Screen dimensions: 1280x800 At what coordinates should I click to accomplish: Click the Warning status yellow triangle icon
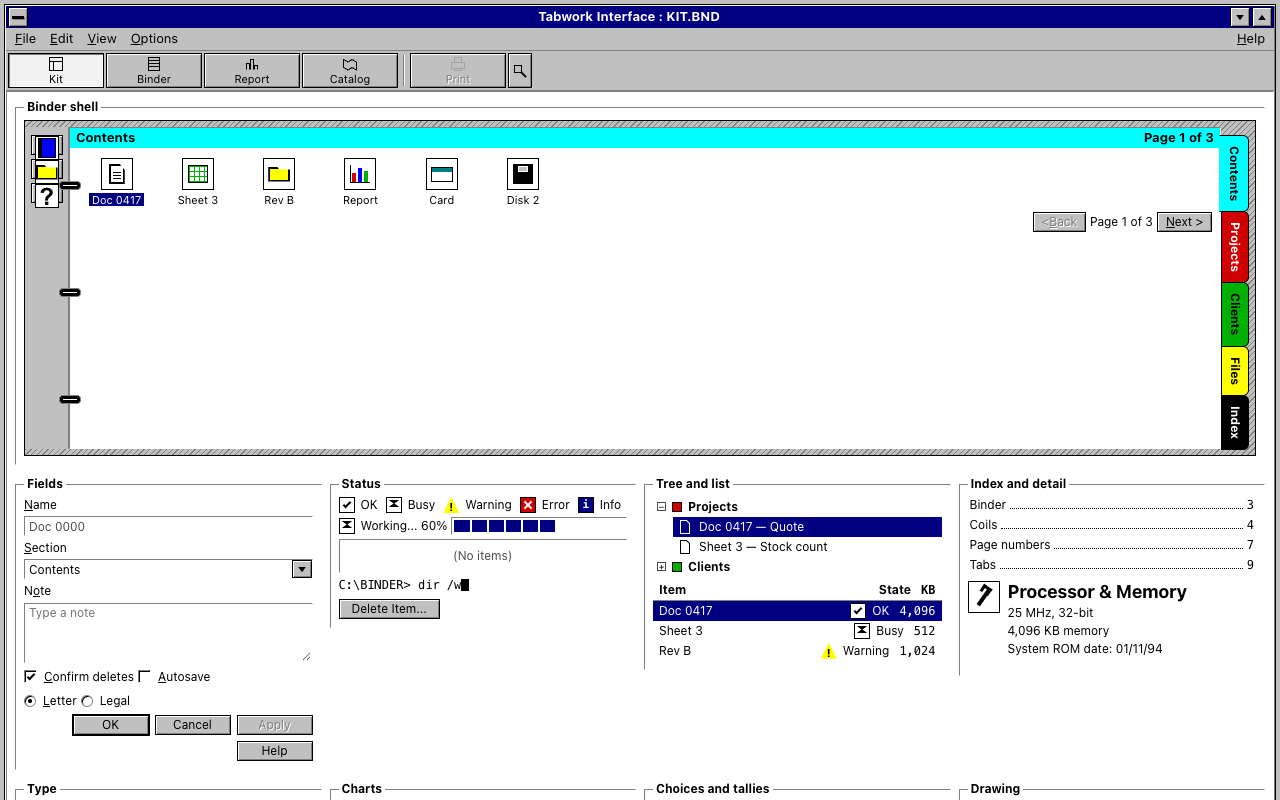click(x=451, y=506)
